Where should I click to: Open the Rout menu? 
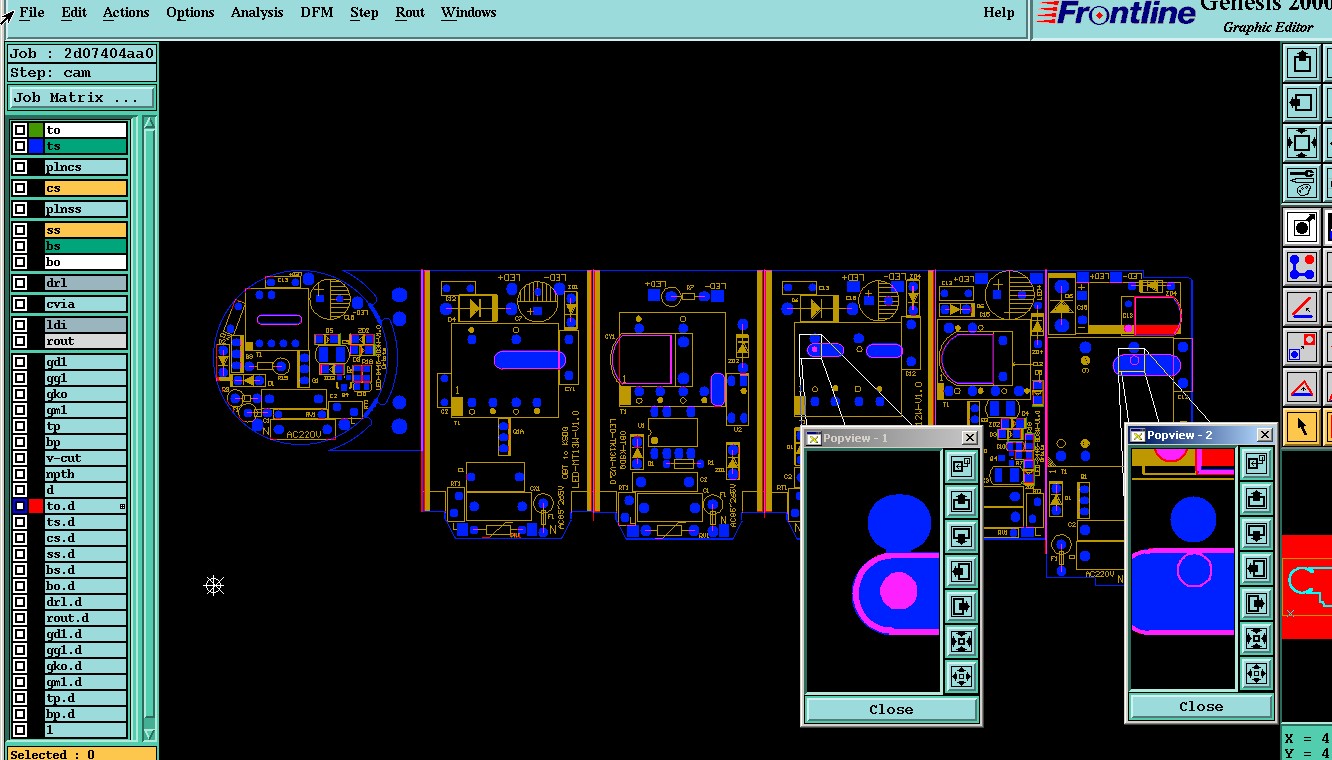coord(410,13)
